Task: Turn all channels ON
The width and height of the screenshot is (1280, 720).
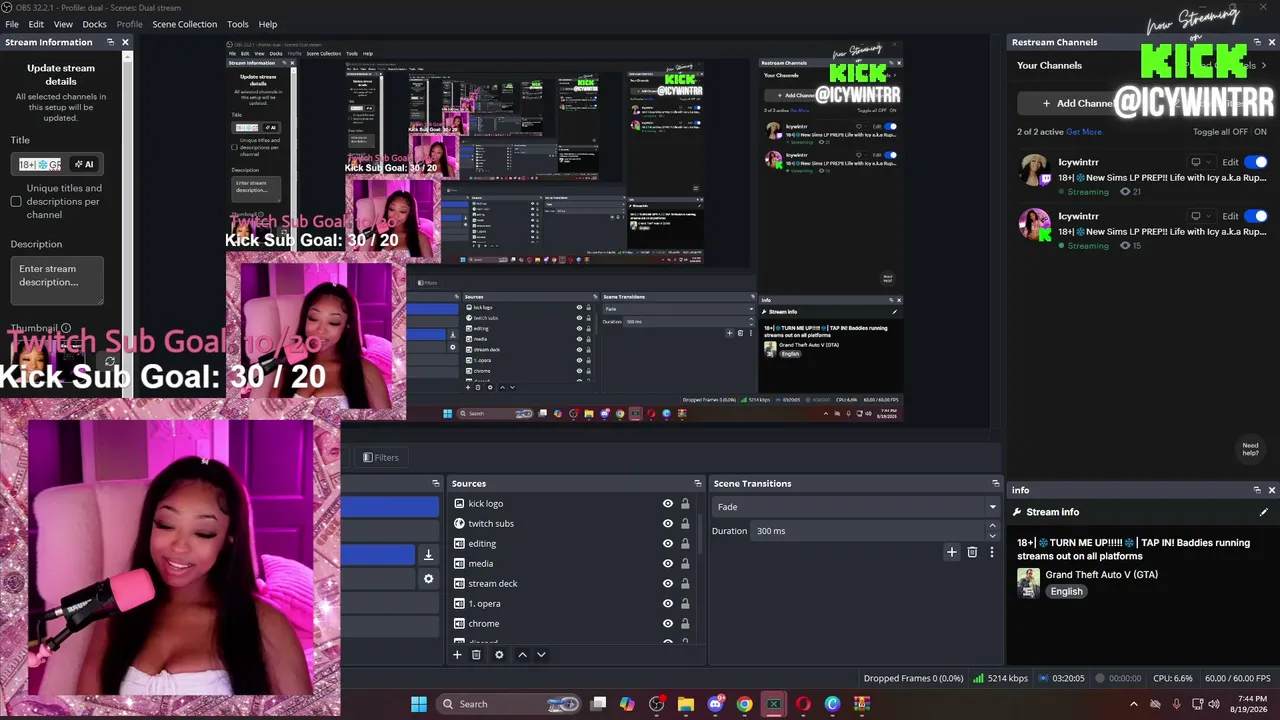Action: point(1260,132)
